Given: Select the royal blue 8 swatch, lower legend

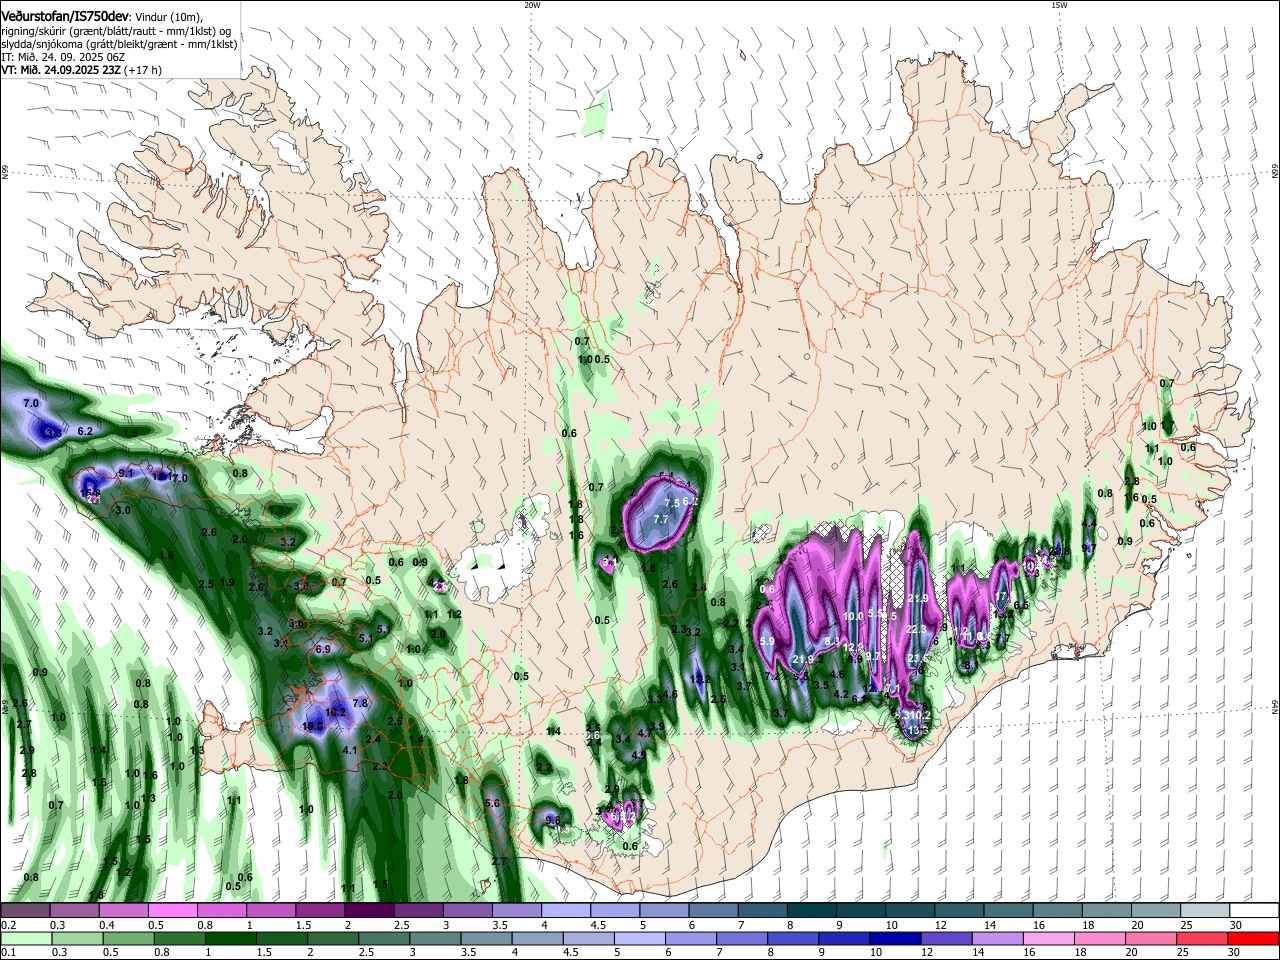Looking at the screenshot, I should (793, 938).
